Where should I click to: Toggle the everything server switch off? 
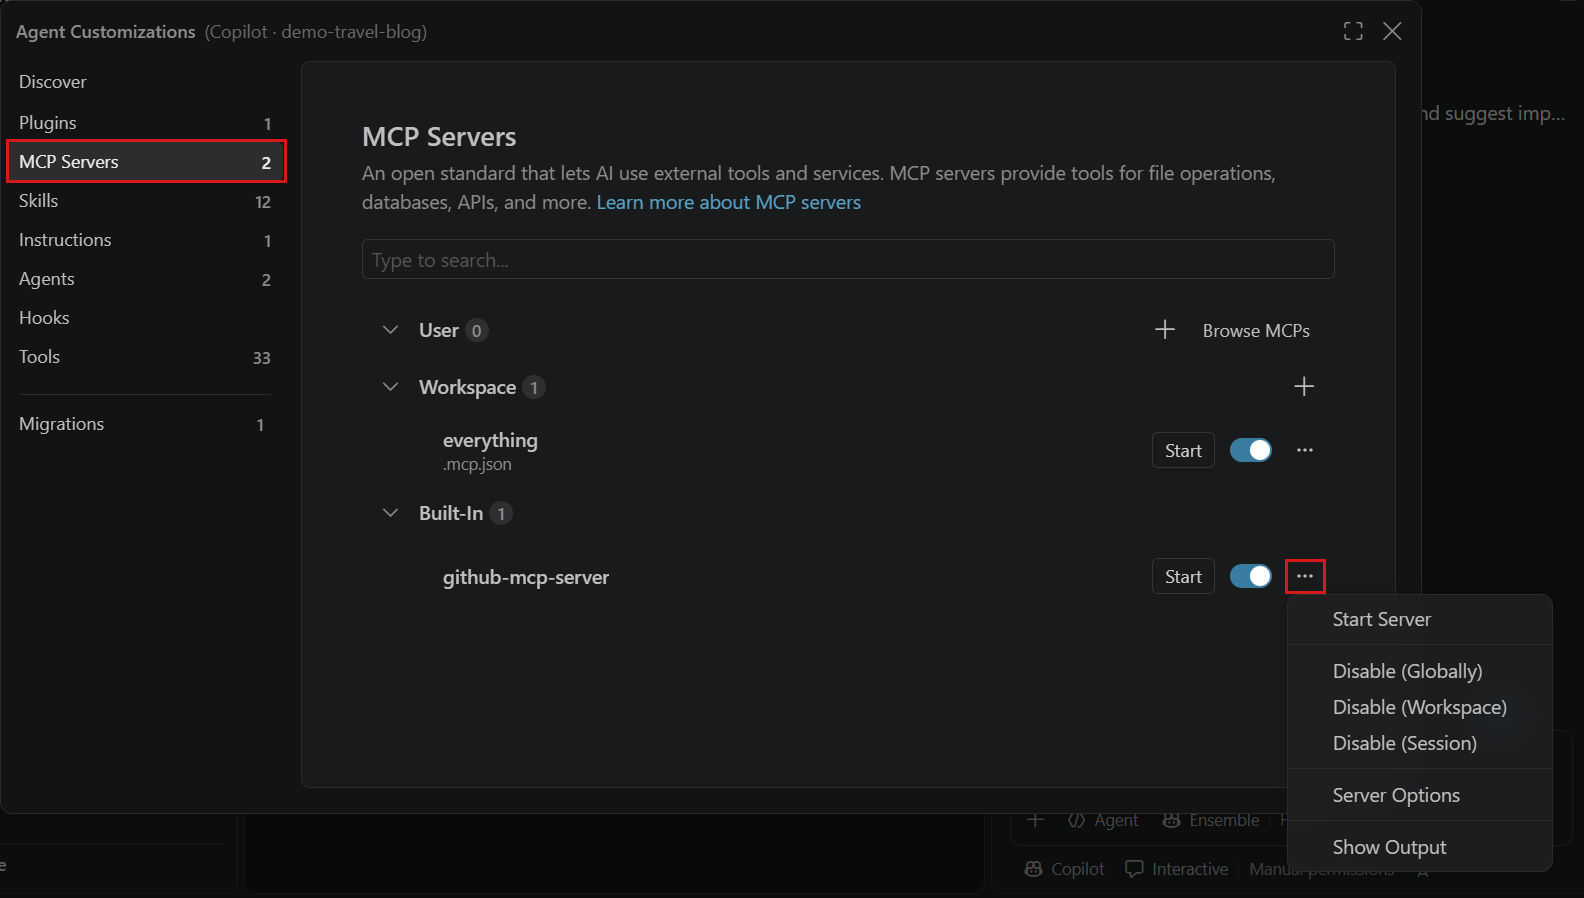(x=1251, y=450)
